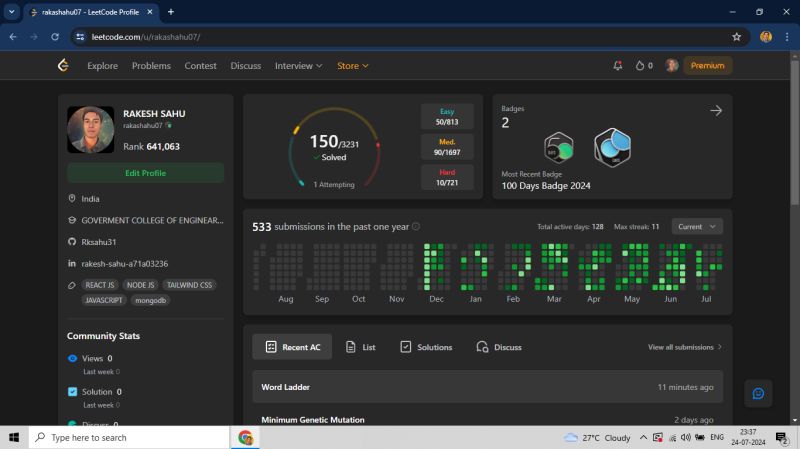Click the 100 Days Badge 2024 icon
The width and height of the screenshot is (800, 449).
(x=612, y=148)
